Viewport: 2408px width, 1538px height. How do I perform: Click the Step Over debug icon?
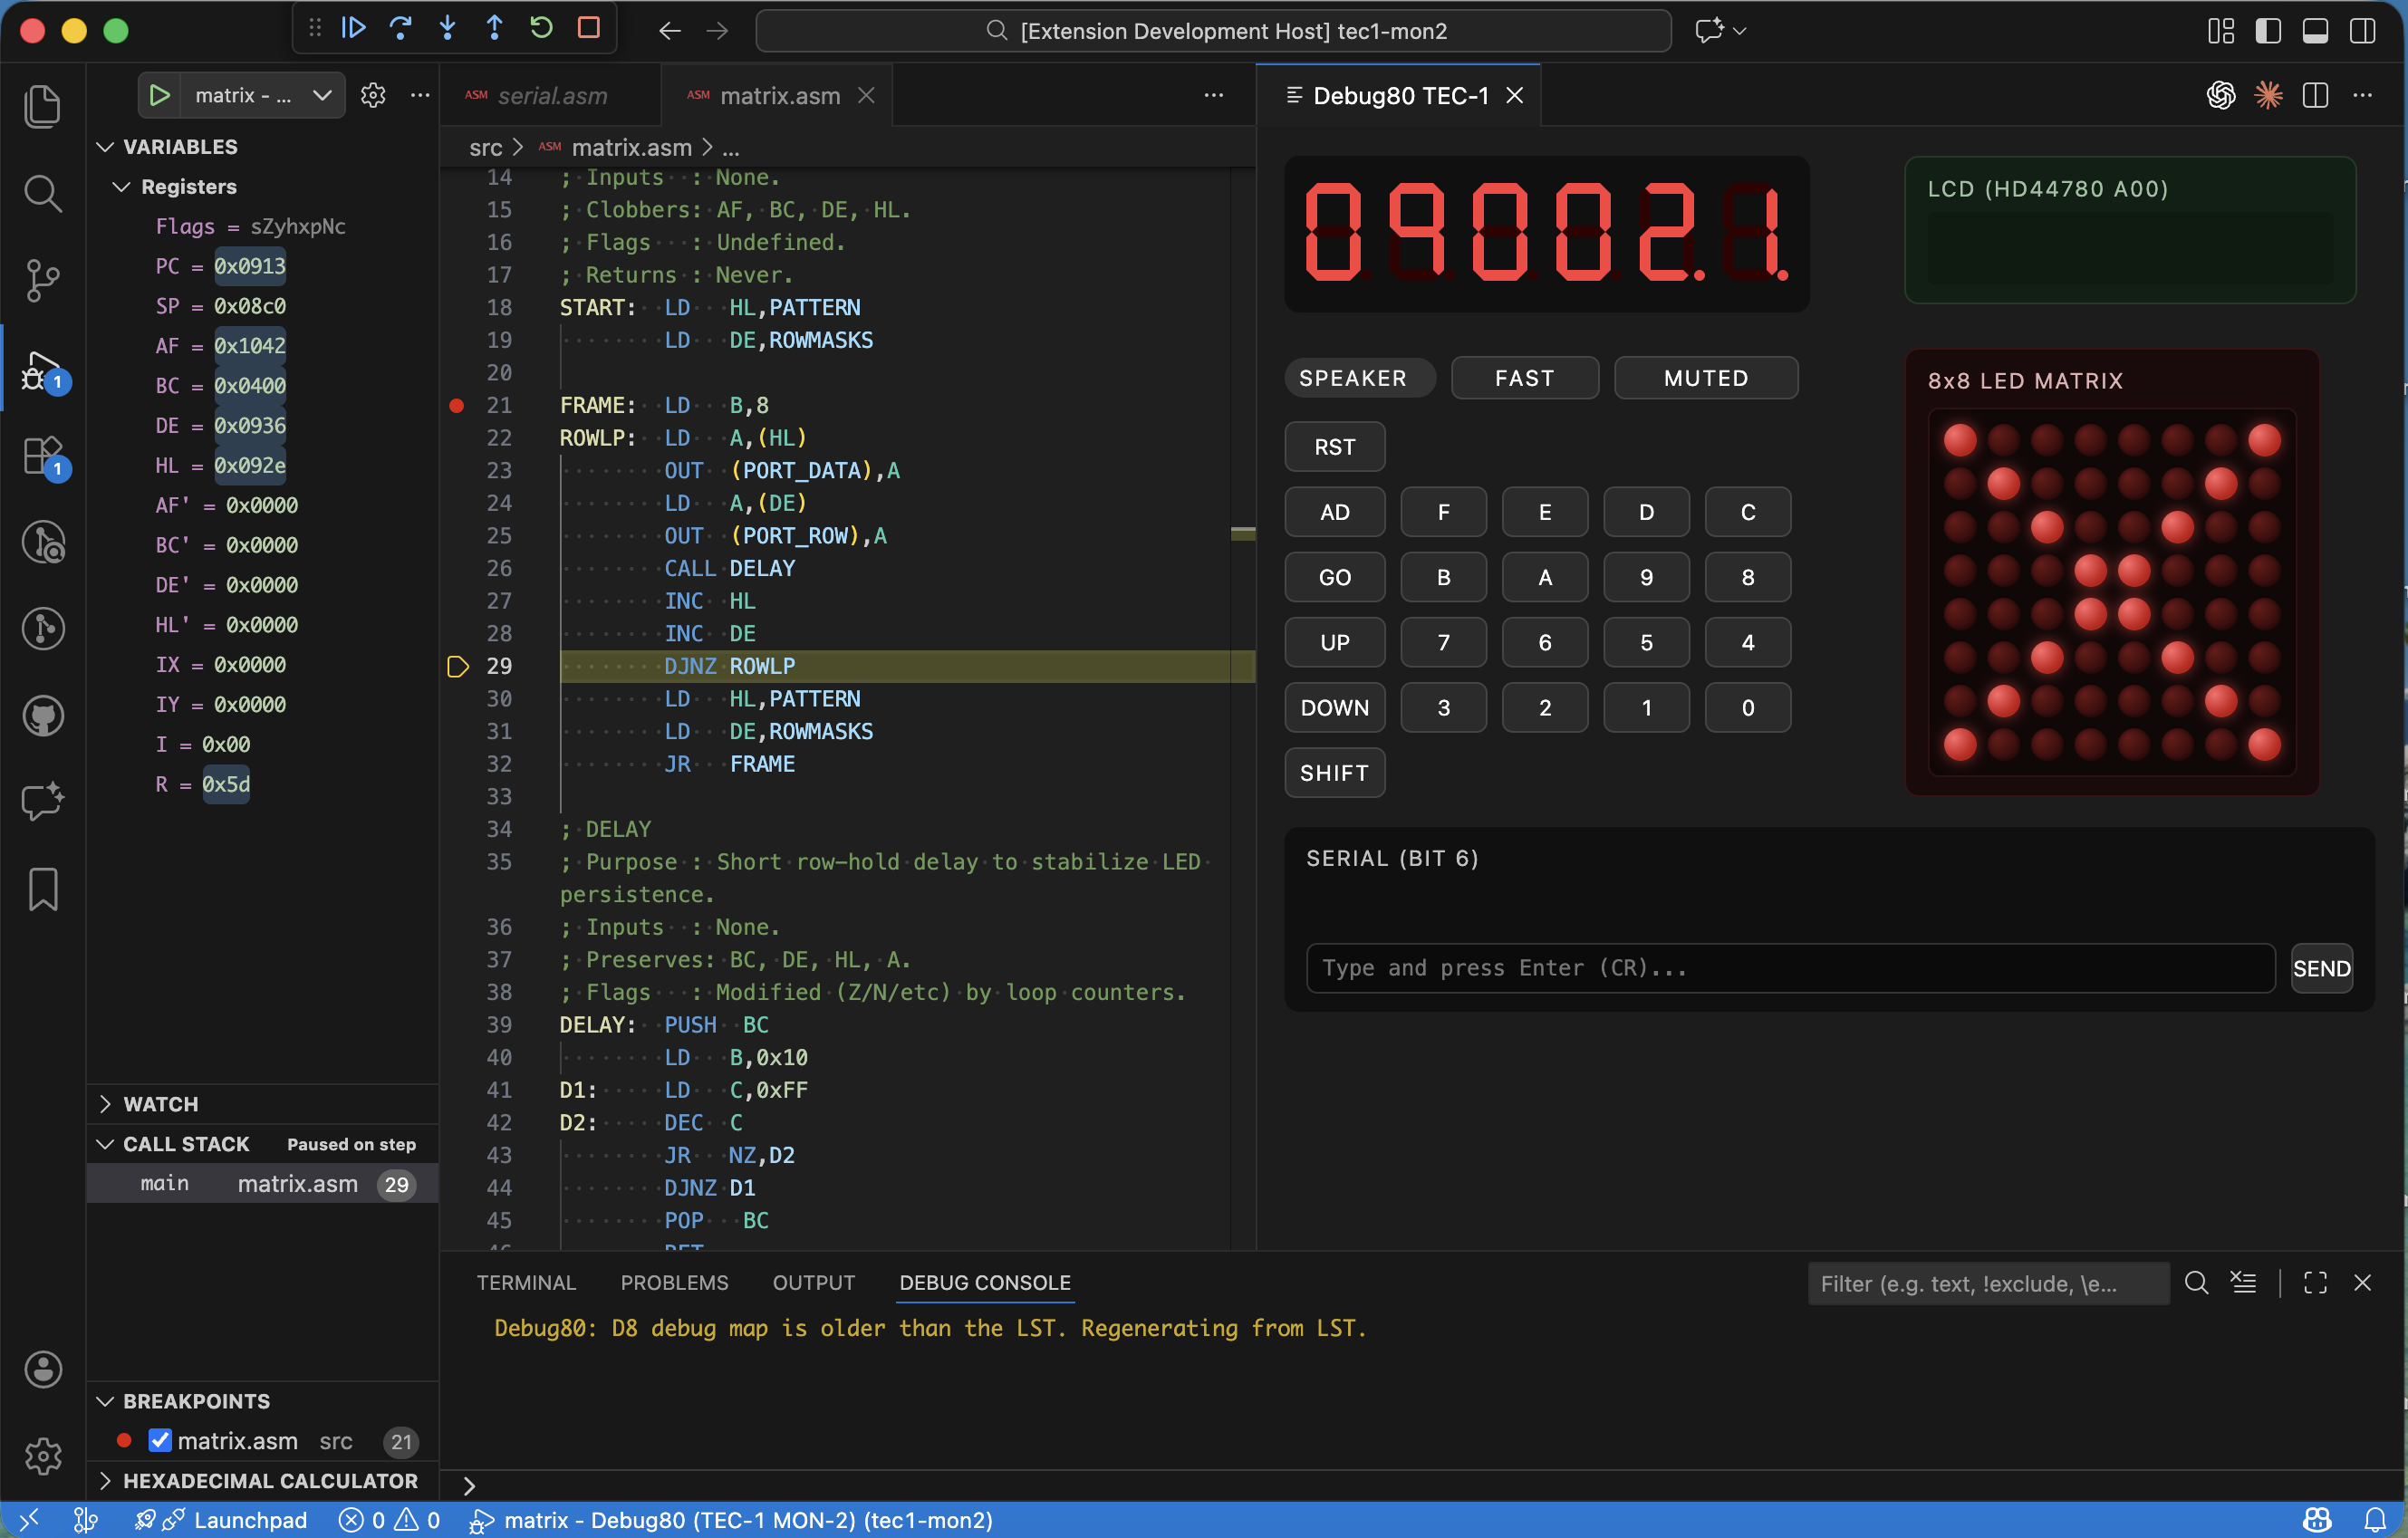tap(400, 28)
